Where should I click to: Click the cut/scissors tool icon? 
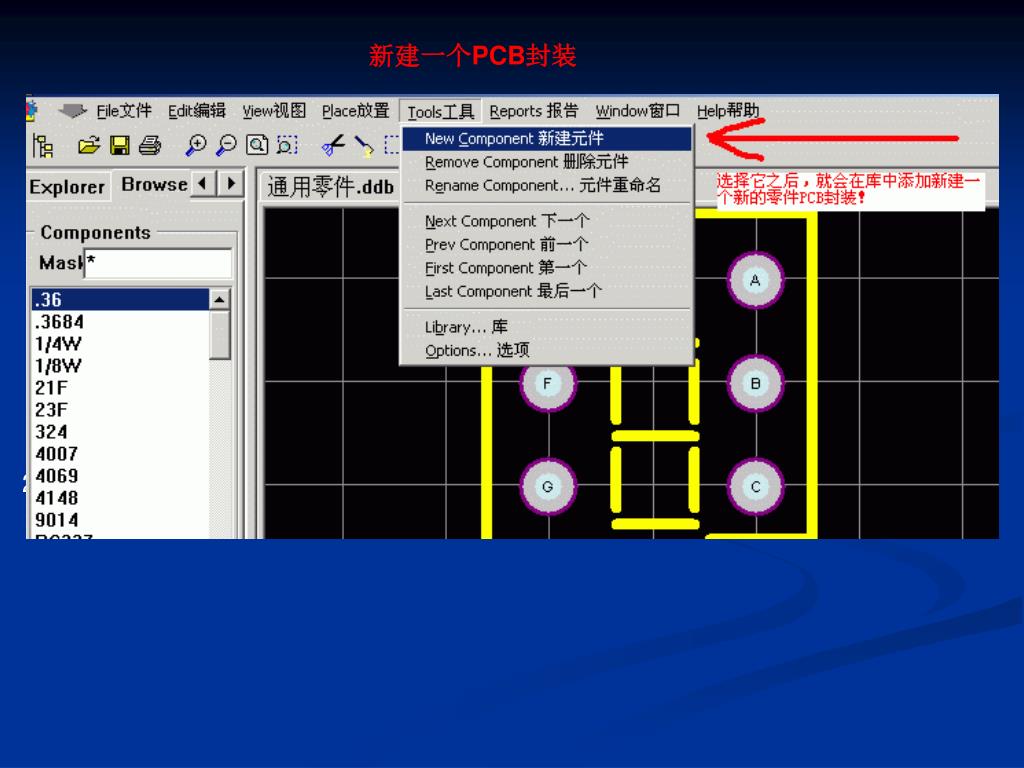(x=333, y=145)
